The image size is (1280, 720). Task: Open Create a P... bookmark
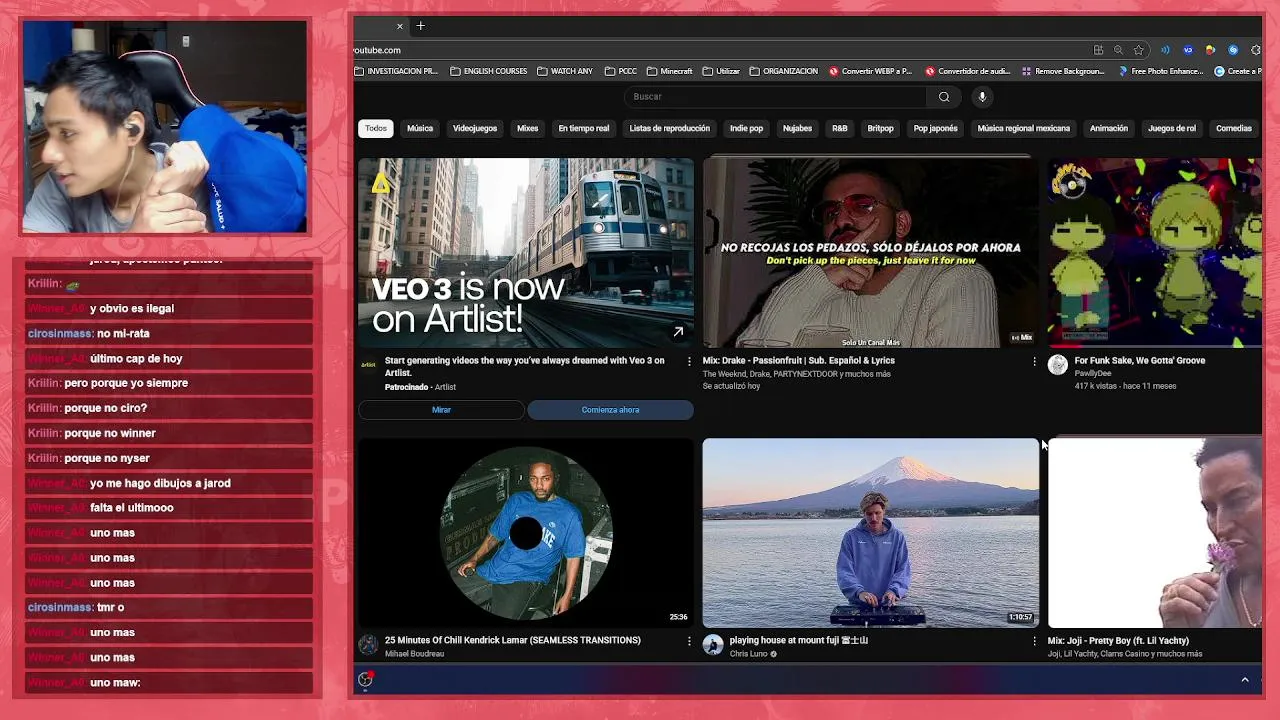[1238, 71]
